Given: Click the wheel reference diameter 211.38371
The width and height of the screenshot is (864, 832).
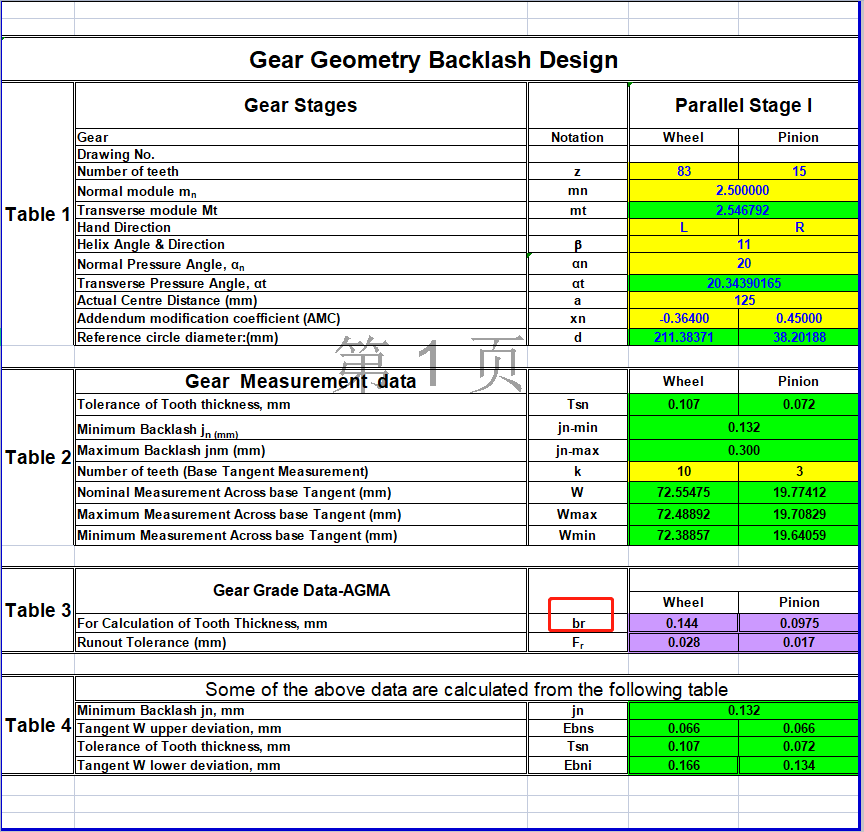Looking at the screenshot, I should coord(683,337).
